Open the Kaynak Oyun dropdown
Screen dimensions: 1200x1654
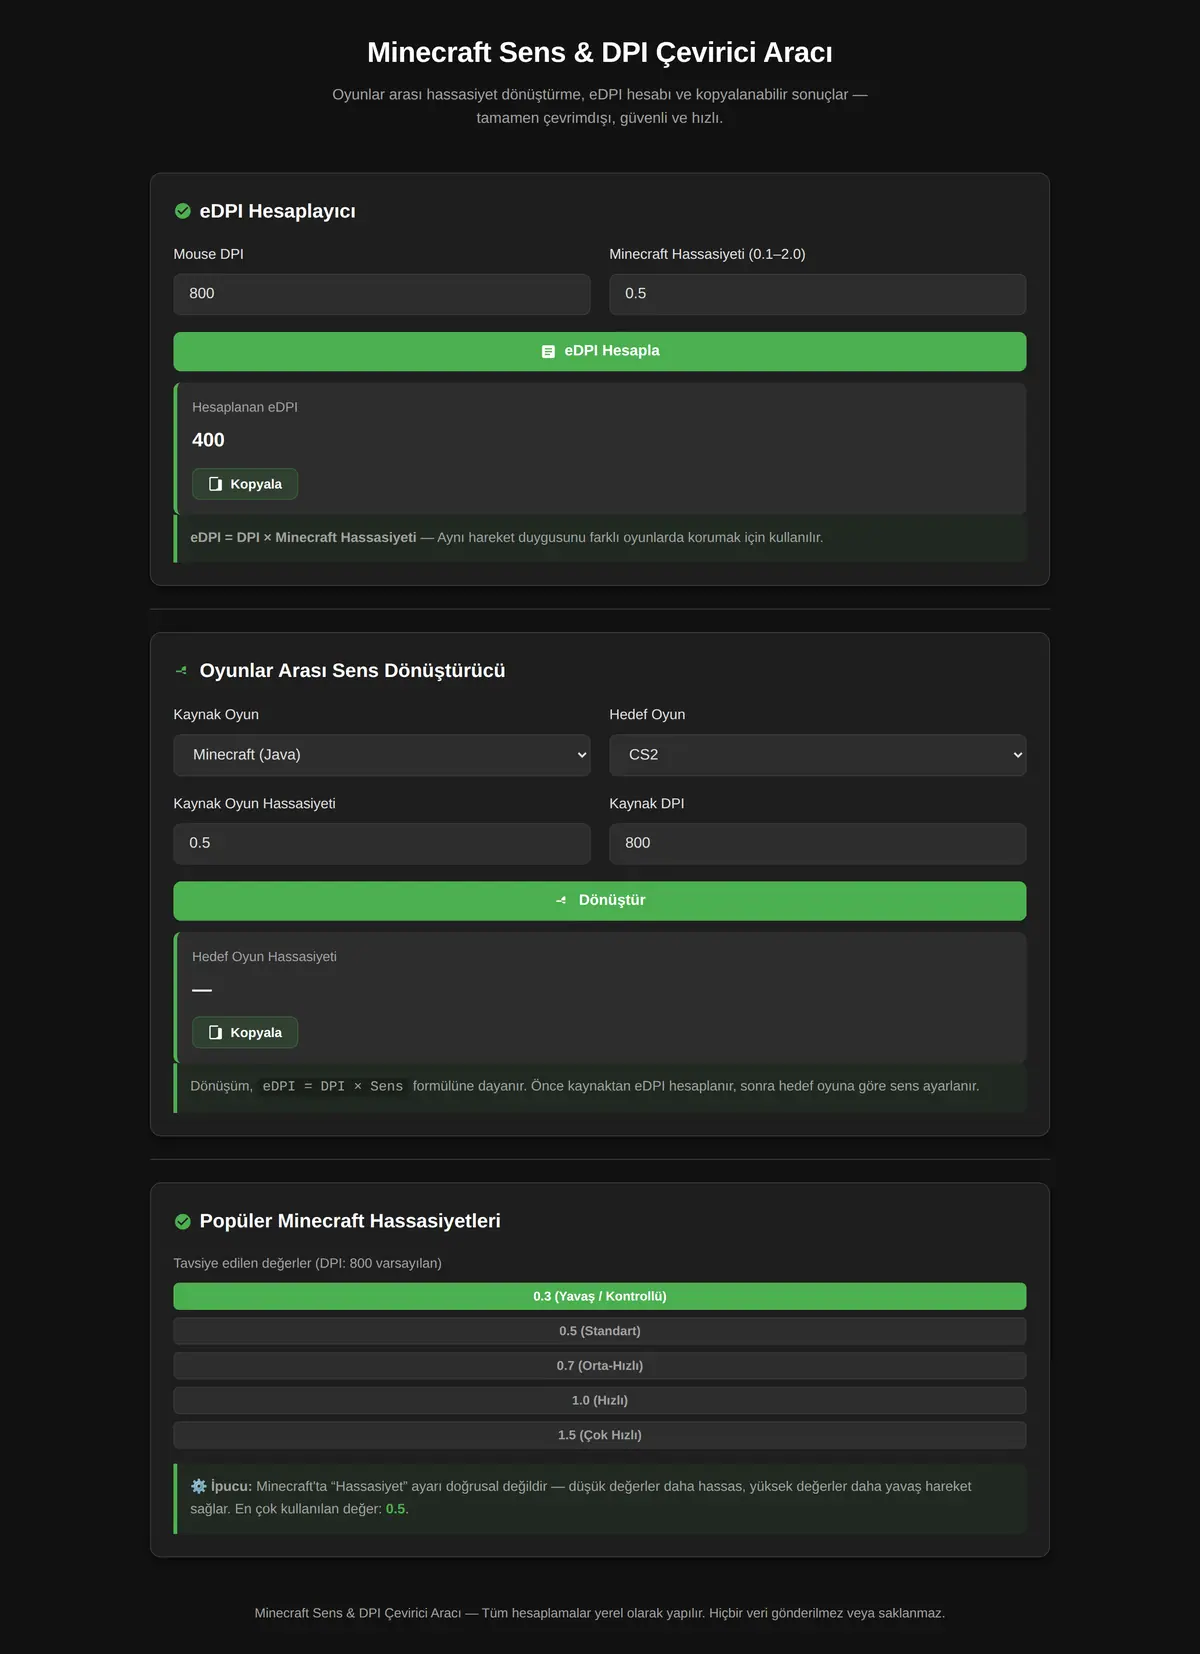[382, 755]
